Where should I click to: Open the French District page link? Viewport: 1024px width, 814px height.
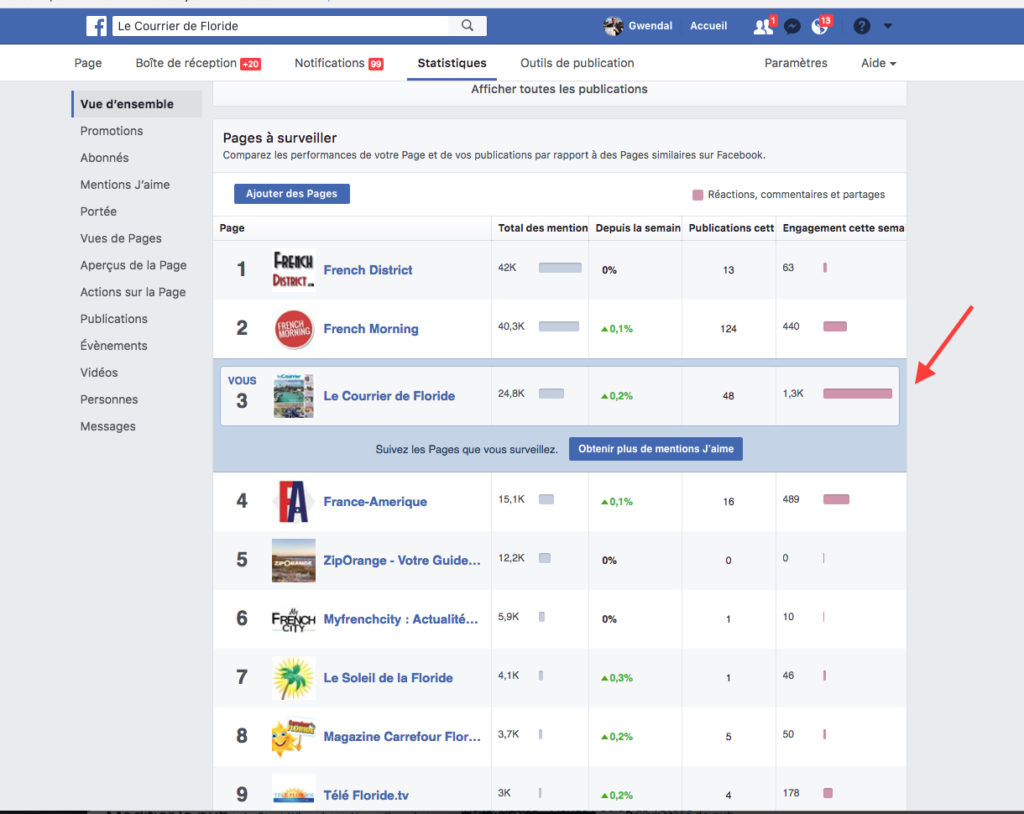coord(368,270)
